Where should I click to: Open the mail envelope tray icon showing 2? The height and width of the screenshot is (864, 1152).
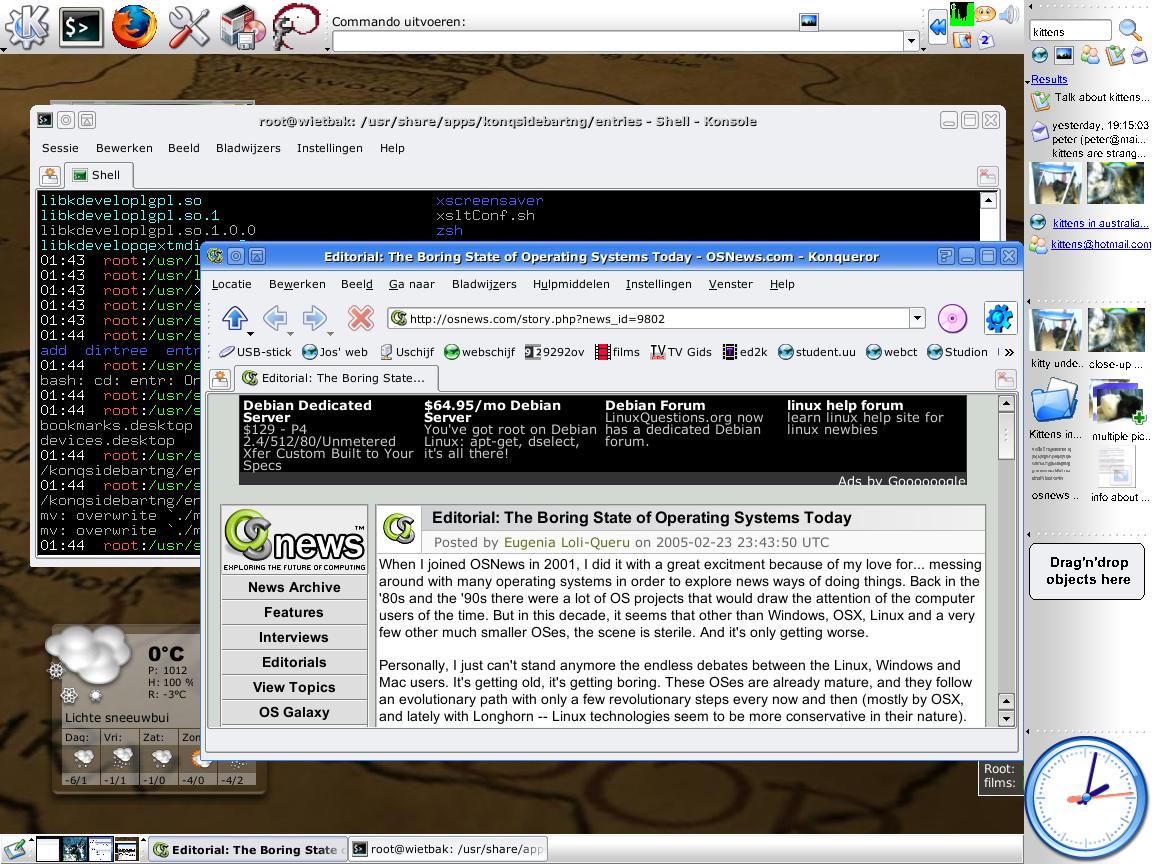985,40
